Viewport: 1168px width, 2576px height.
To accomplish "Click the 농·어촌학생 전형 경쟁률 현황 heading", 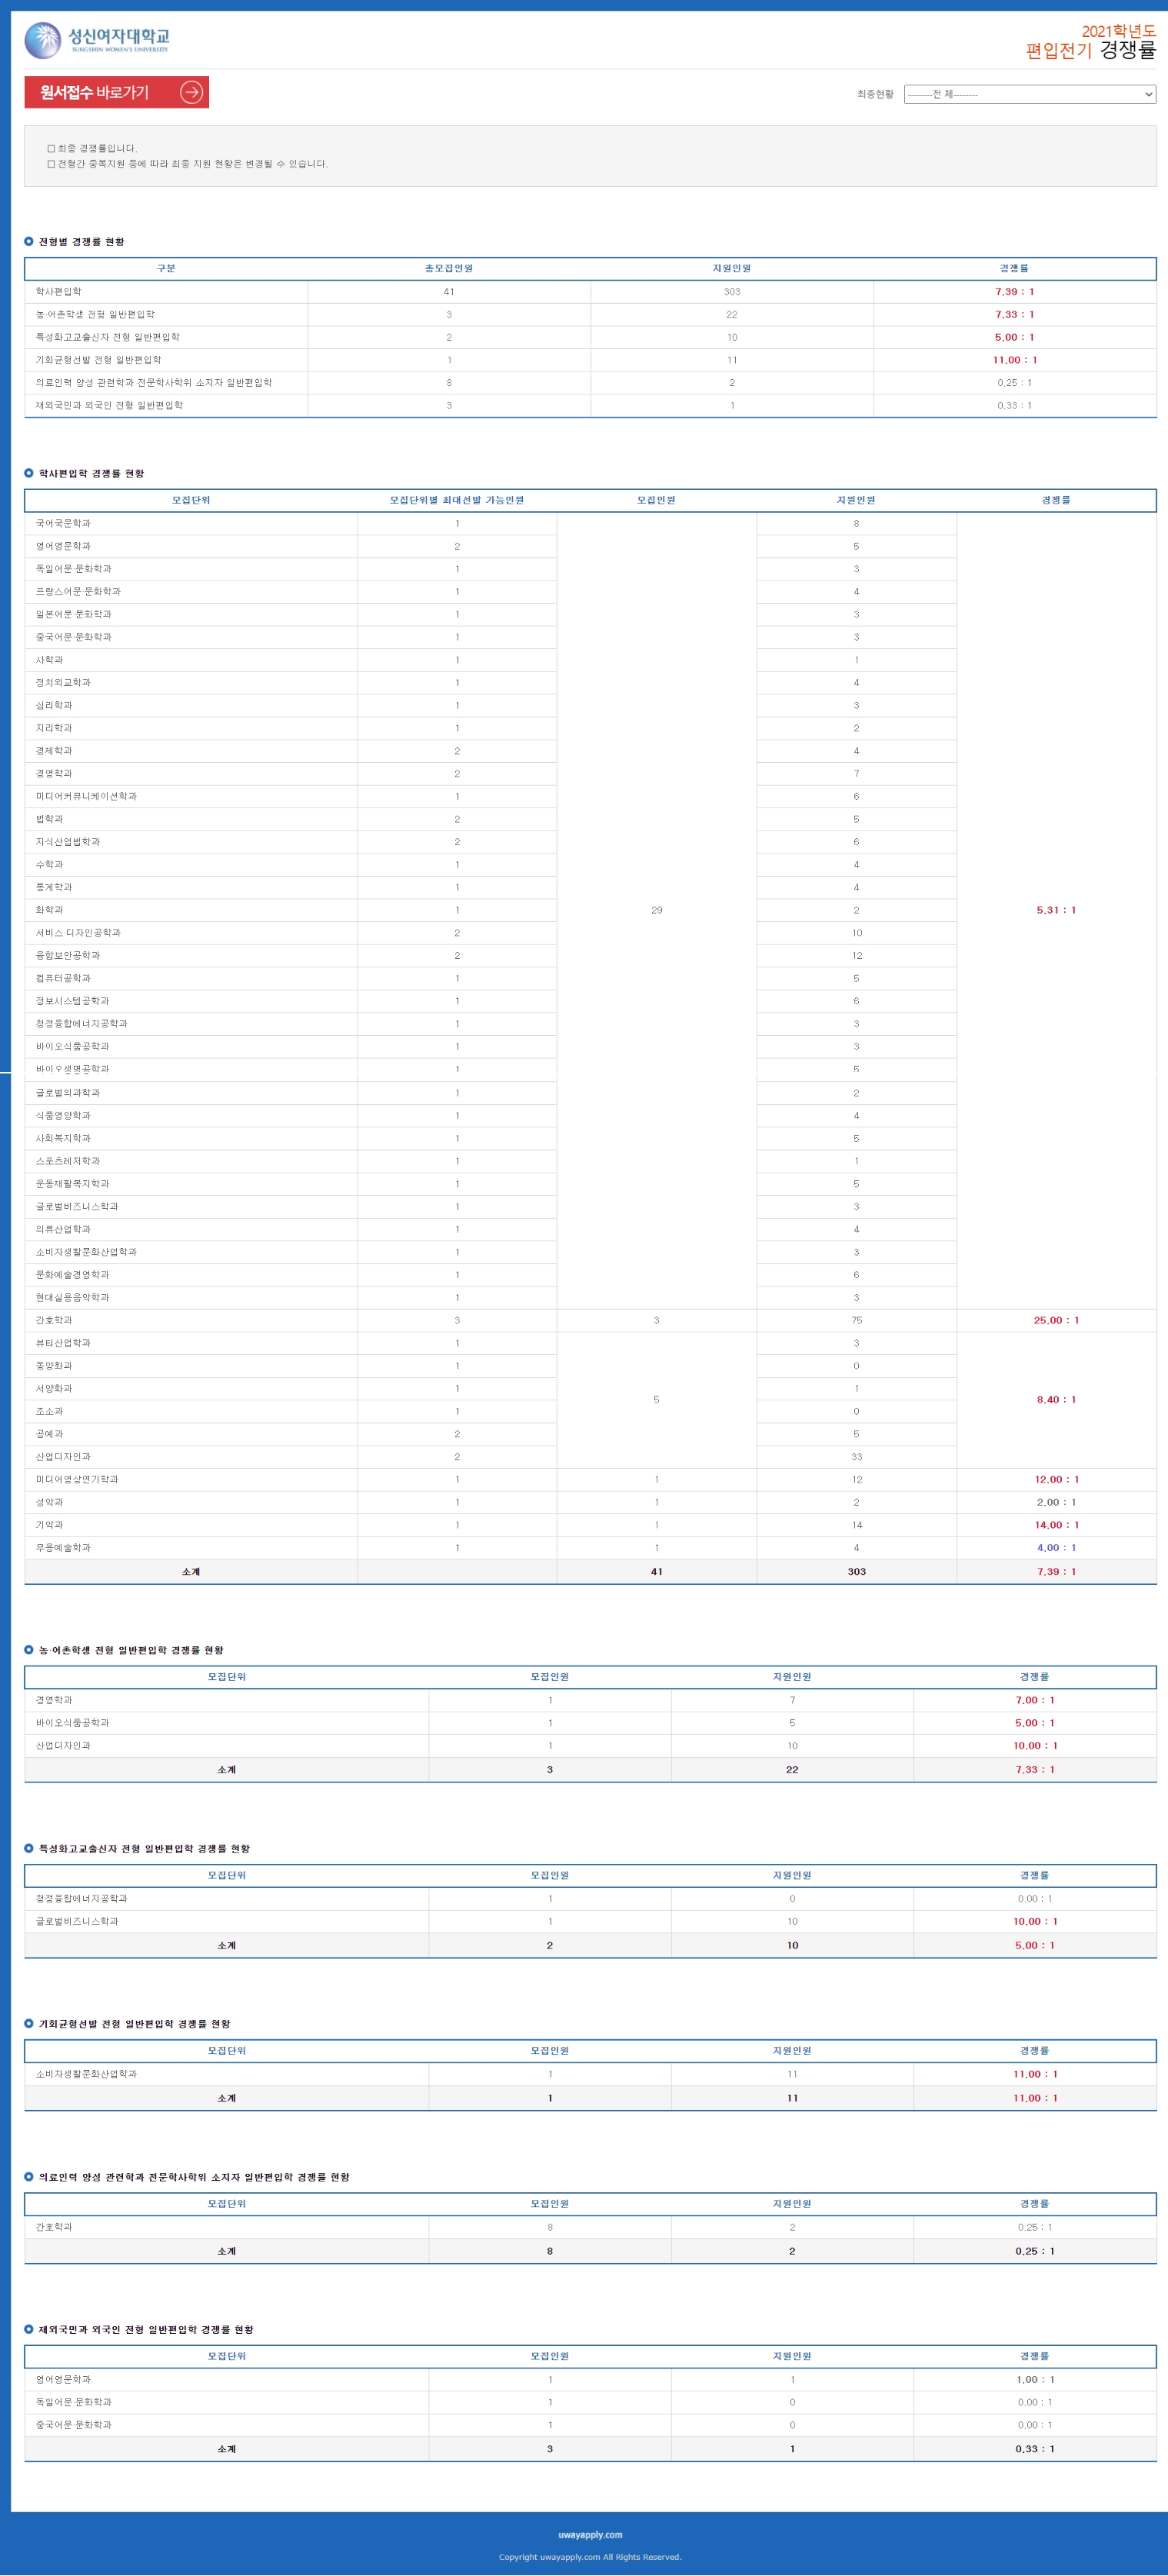I will click(131, 1650).
